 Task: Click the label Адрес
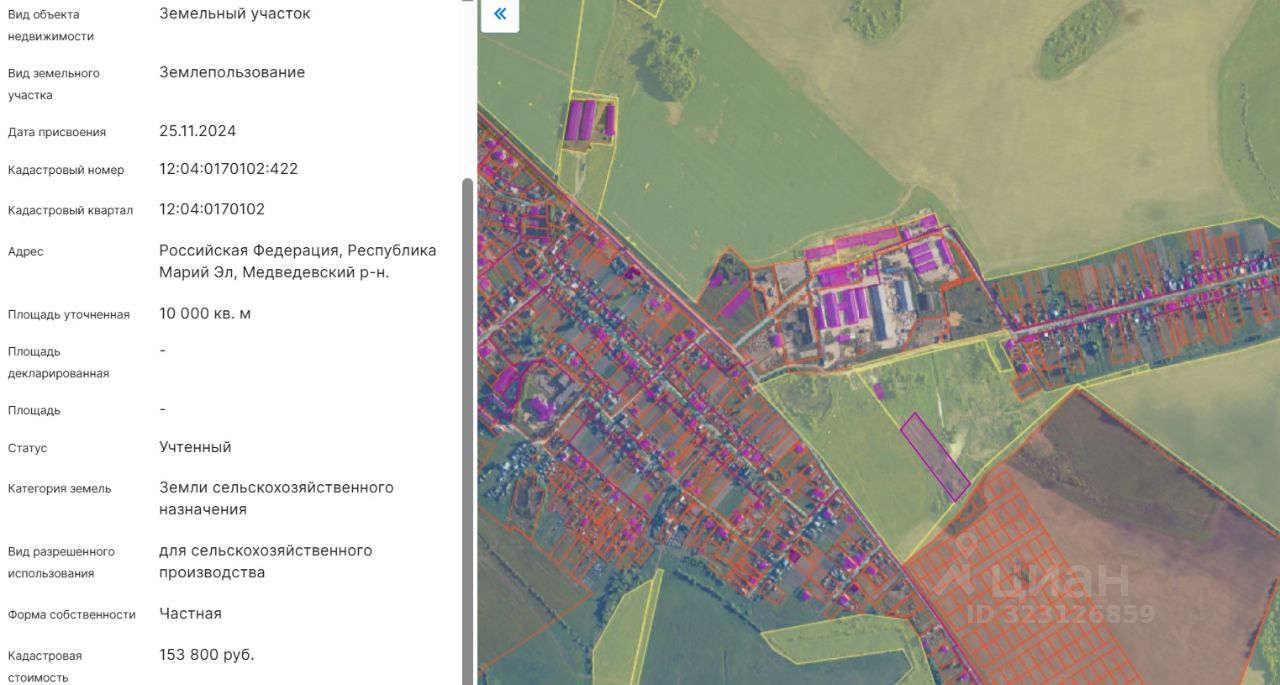25,251
